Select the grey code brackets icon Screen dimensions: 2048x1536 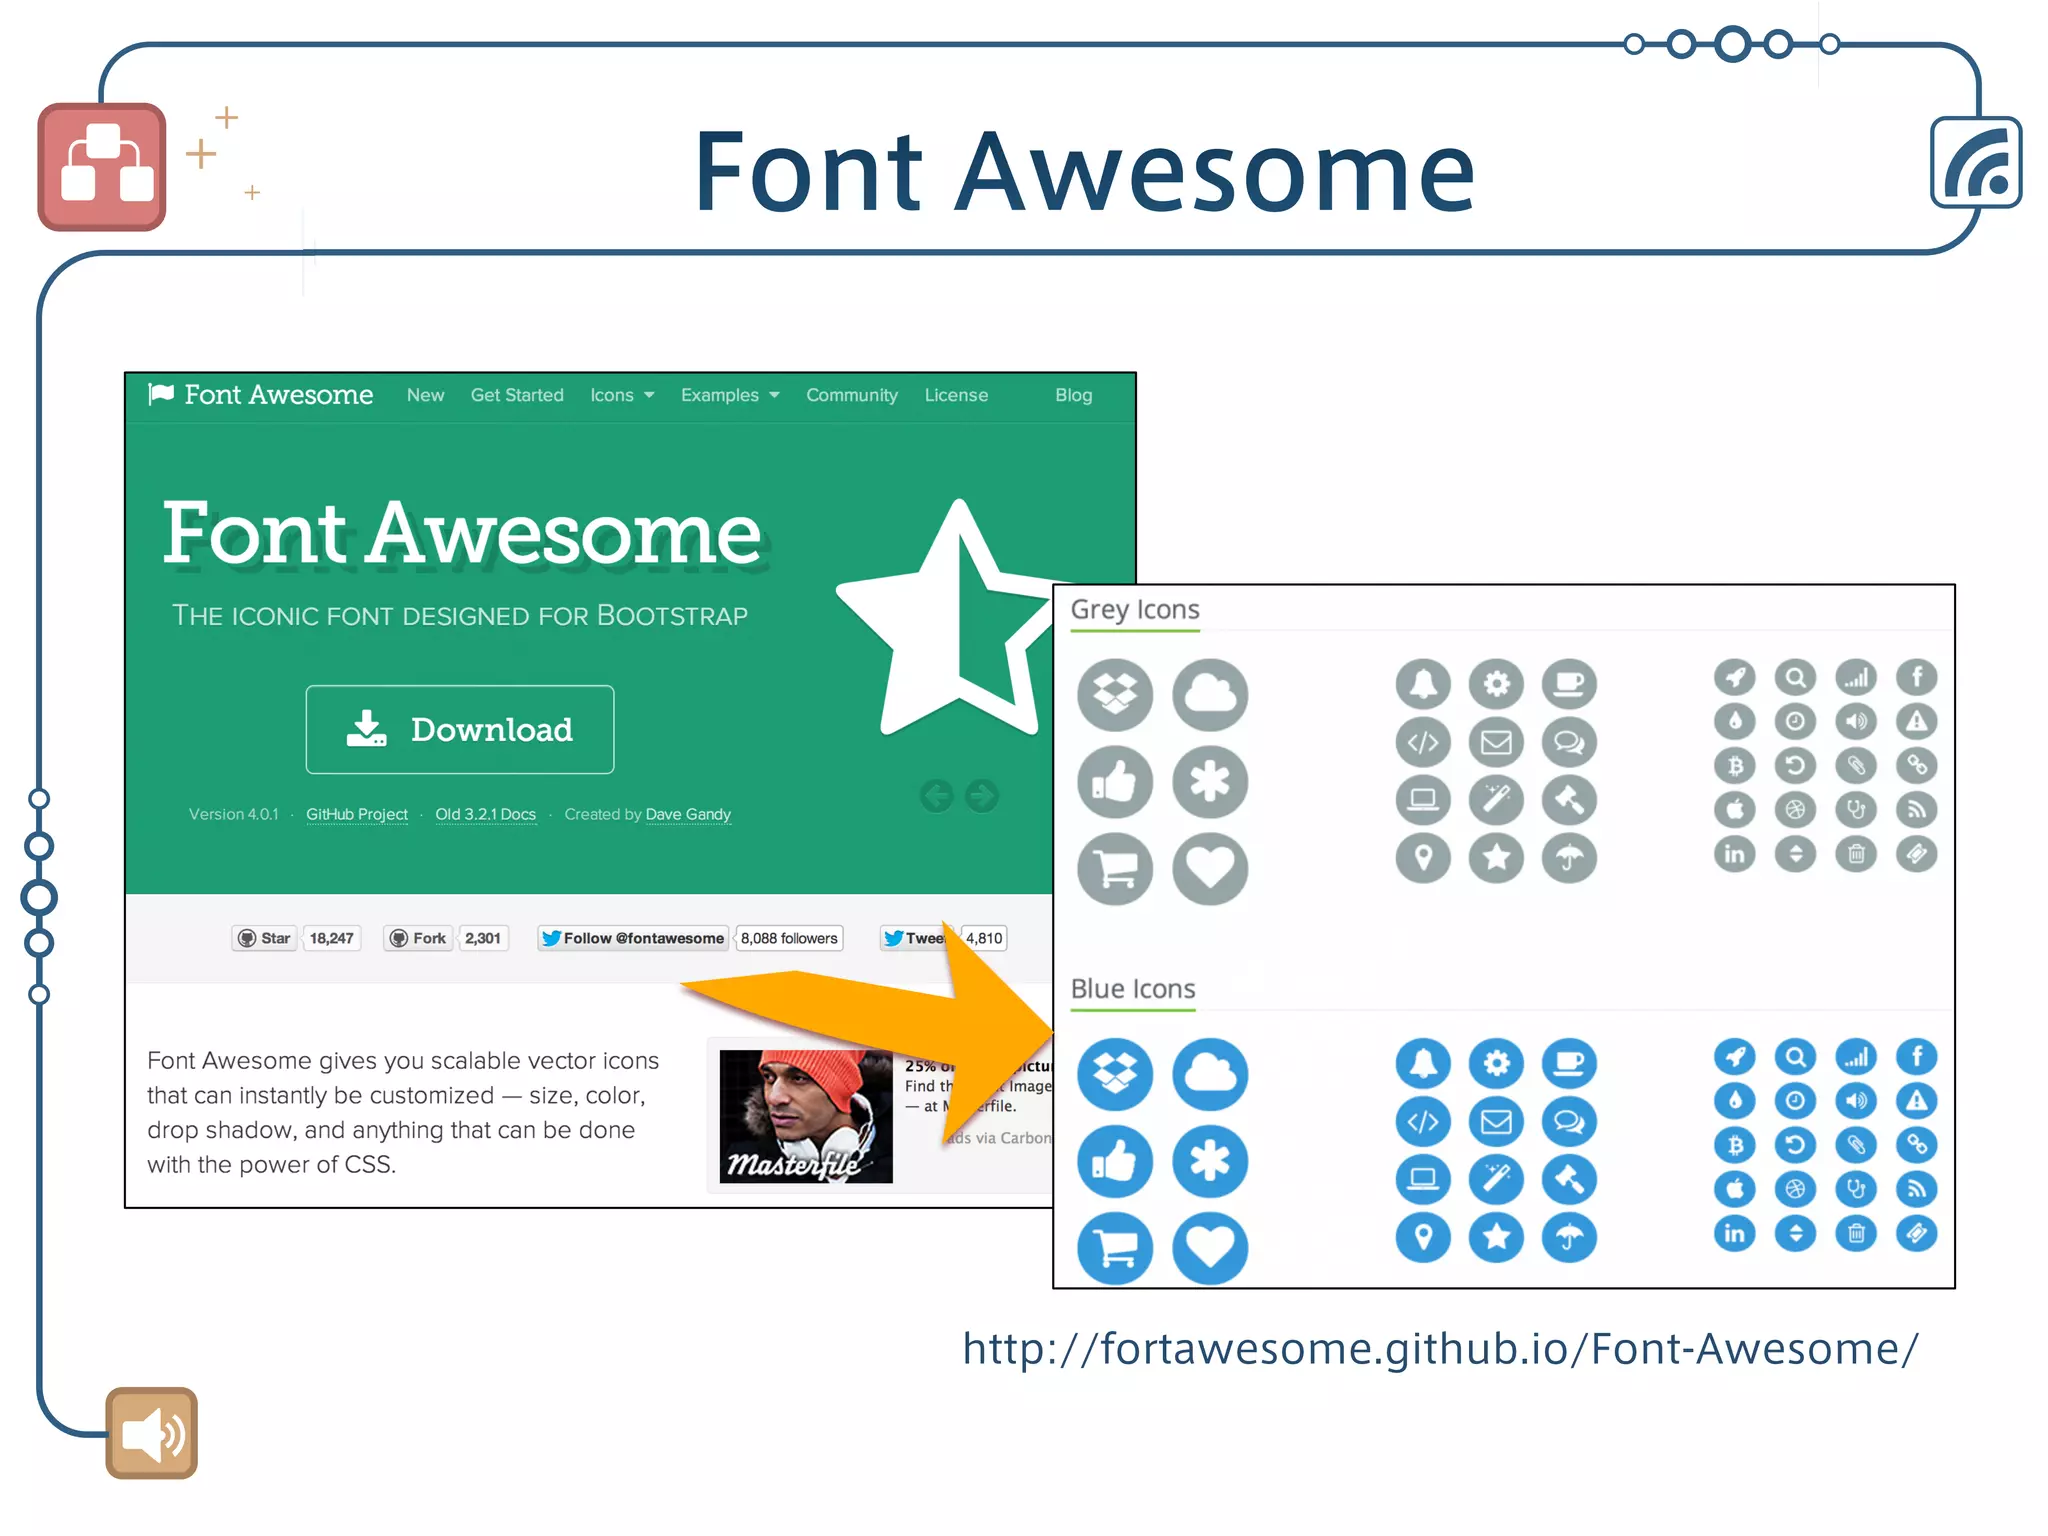click(1423, 742)
